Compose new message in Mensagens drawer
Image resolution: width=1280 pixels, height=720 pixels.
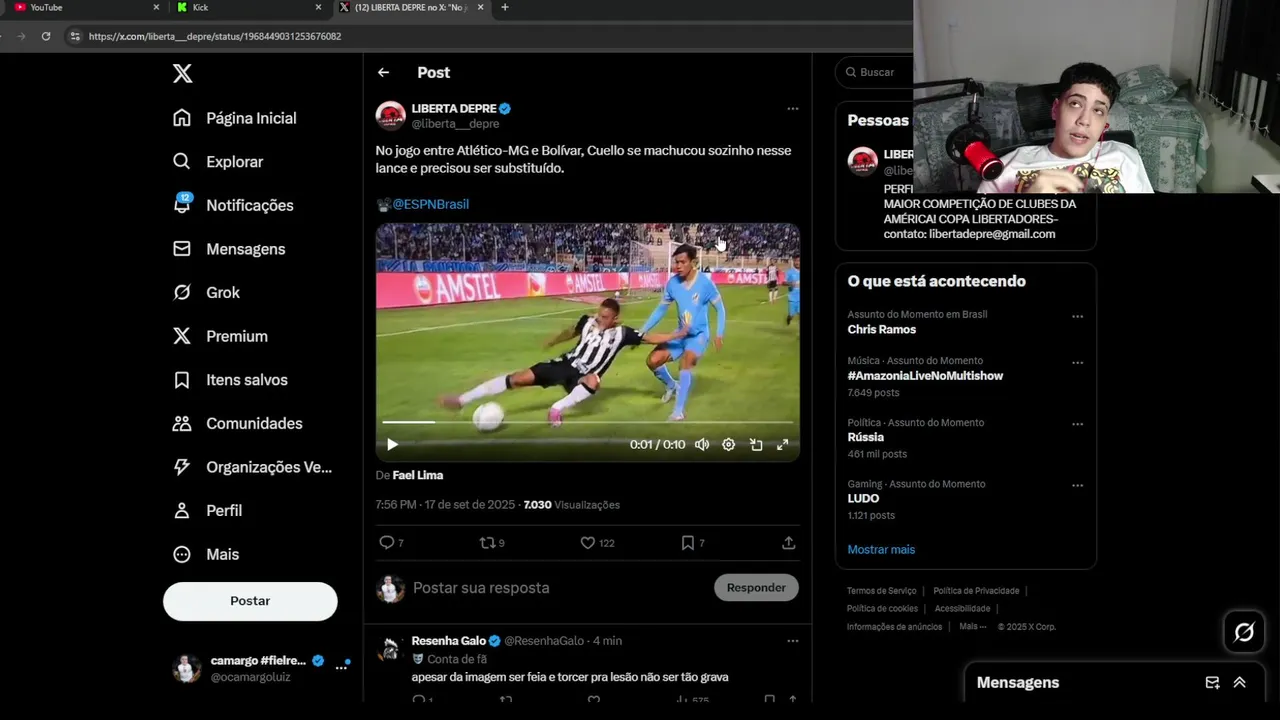click(x=1212, y=682)
